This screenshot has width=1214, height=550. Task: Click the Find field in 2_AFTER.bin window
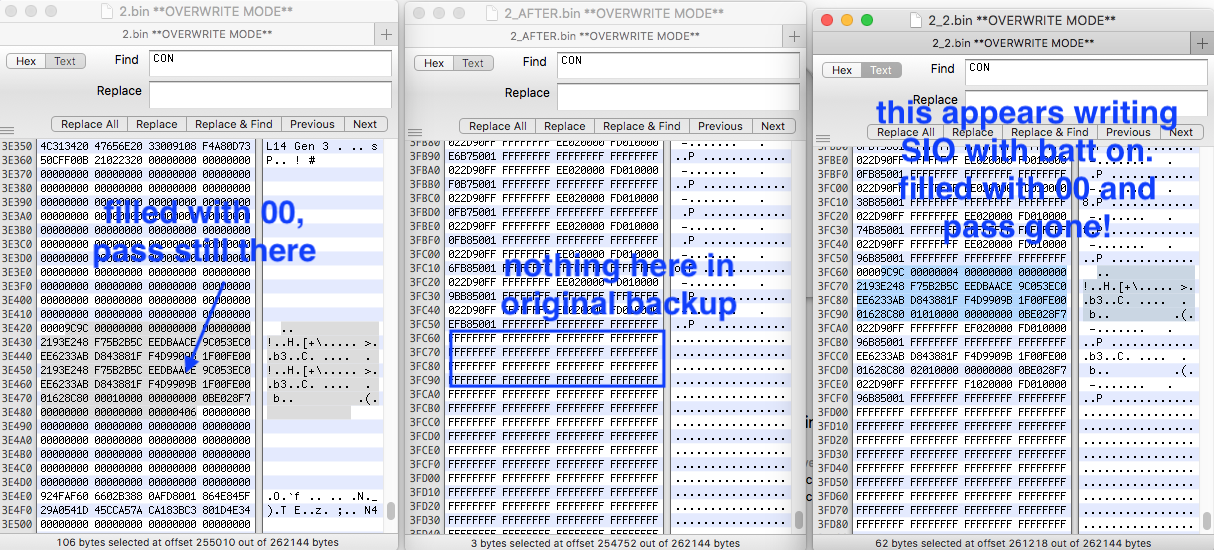678,65
